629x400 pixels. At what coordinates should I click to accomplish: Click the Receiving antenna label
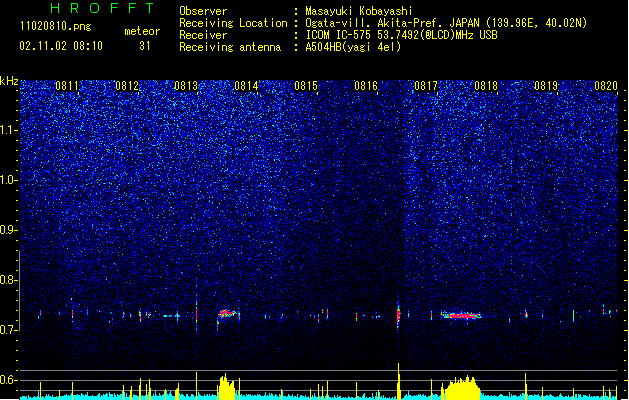[230, 47]
